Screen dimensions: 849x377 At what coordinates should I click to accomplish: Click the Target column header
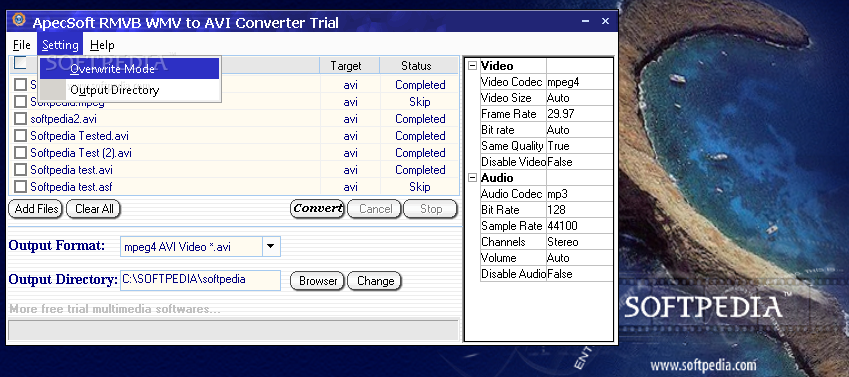pos(350,66)
